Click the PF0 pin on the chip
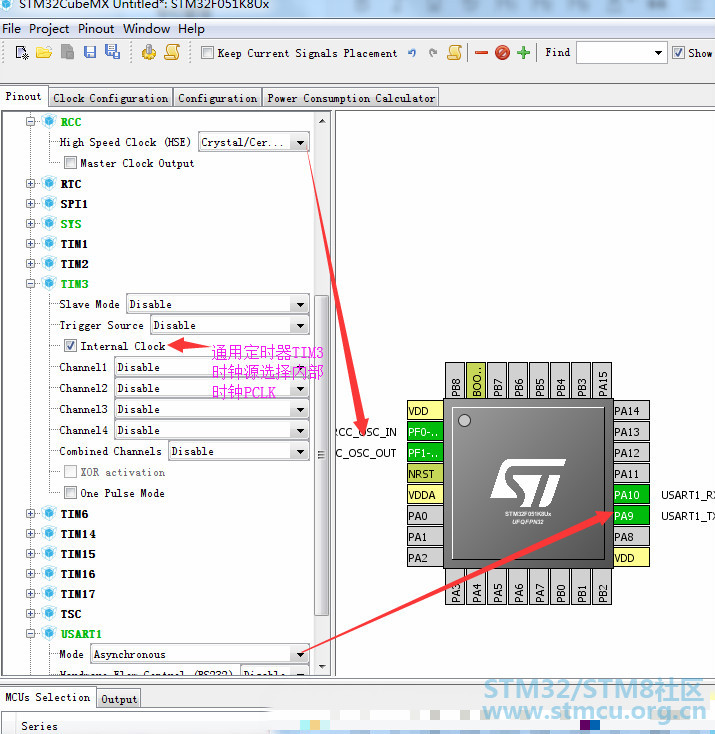This screenshot has width=715, height=734. click(425, 432)
